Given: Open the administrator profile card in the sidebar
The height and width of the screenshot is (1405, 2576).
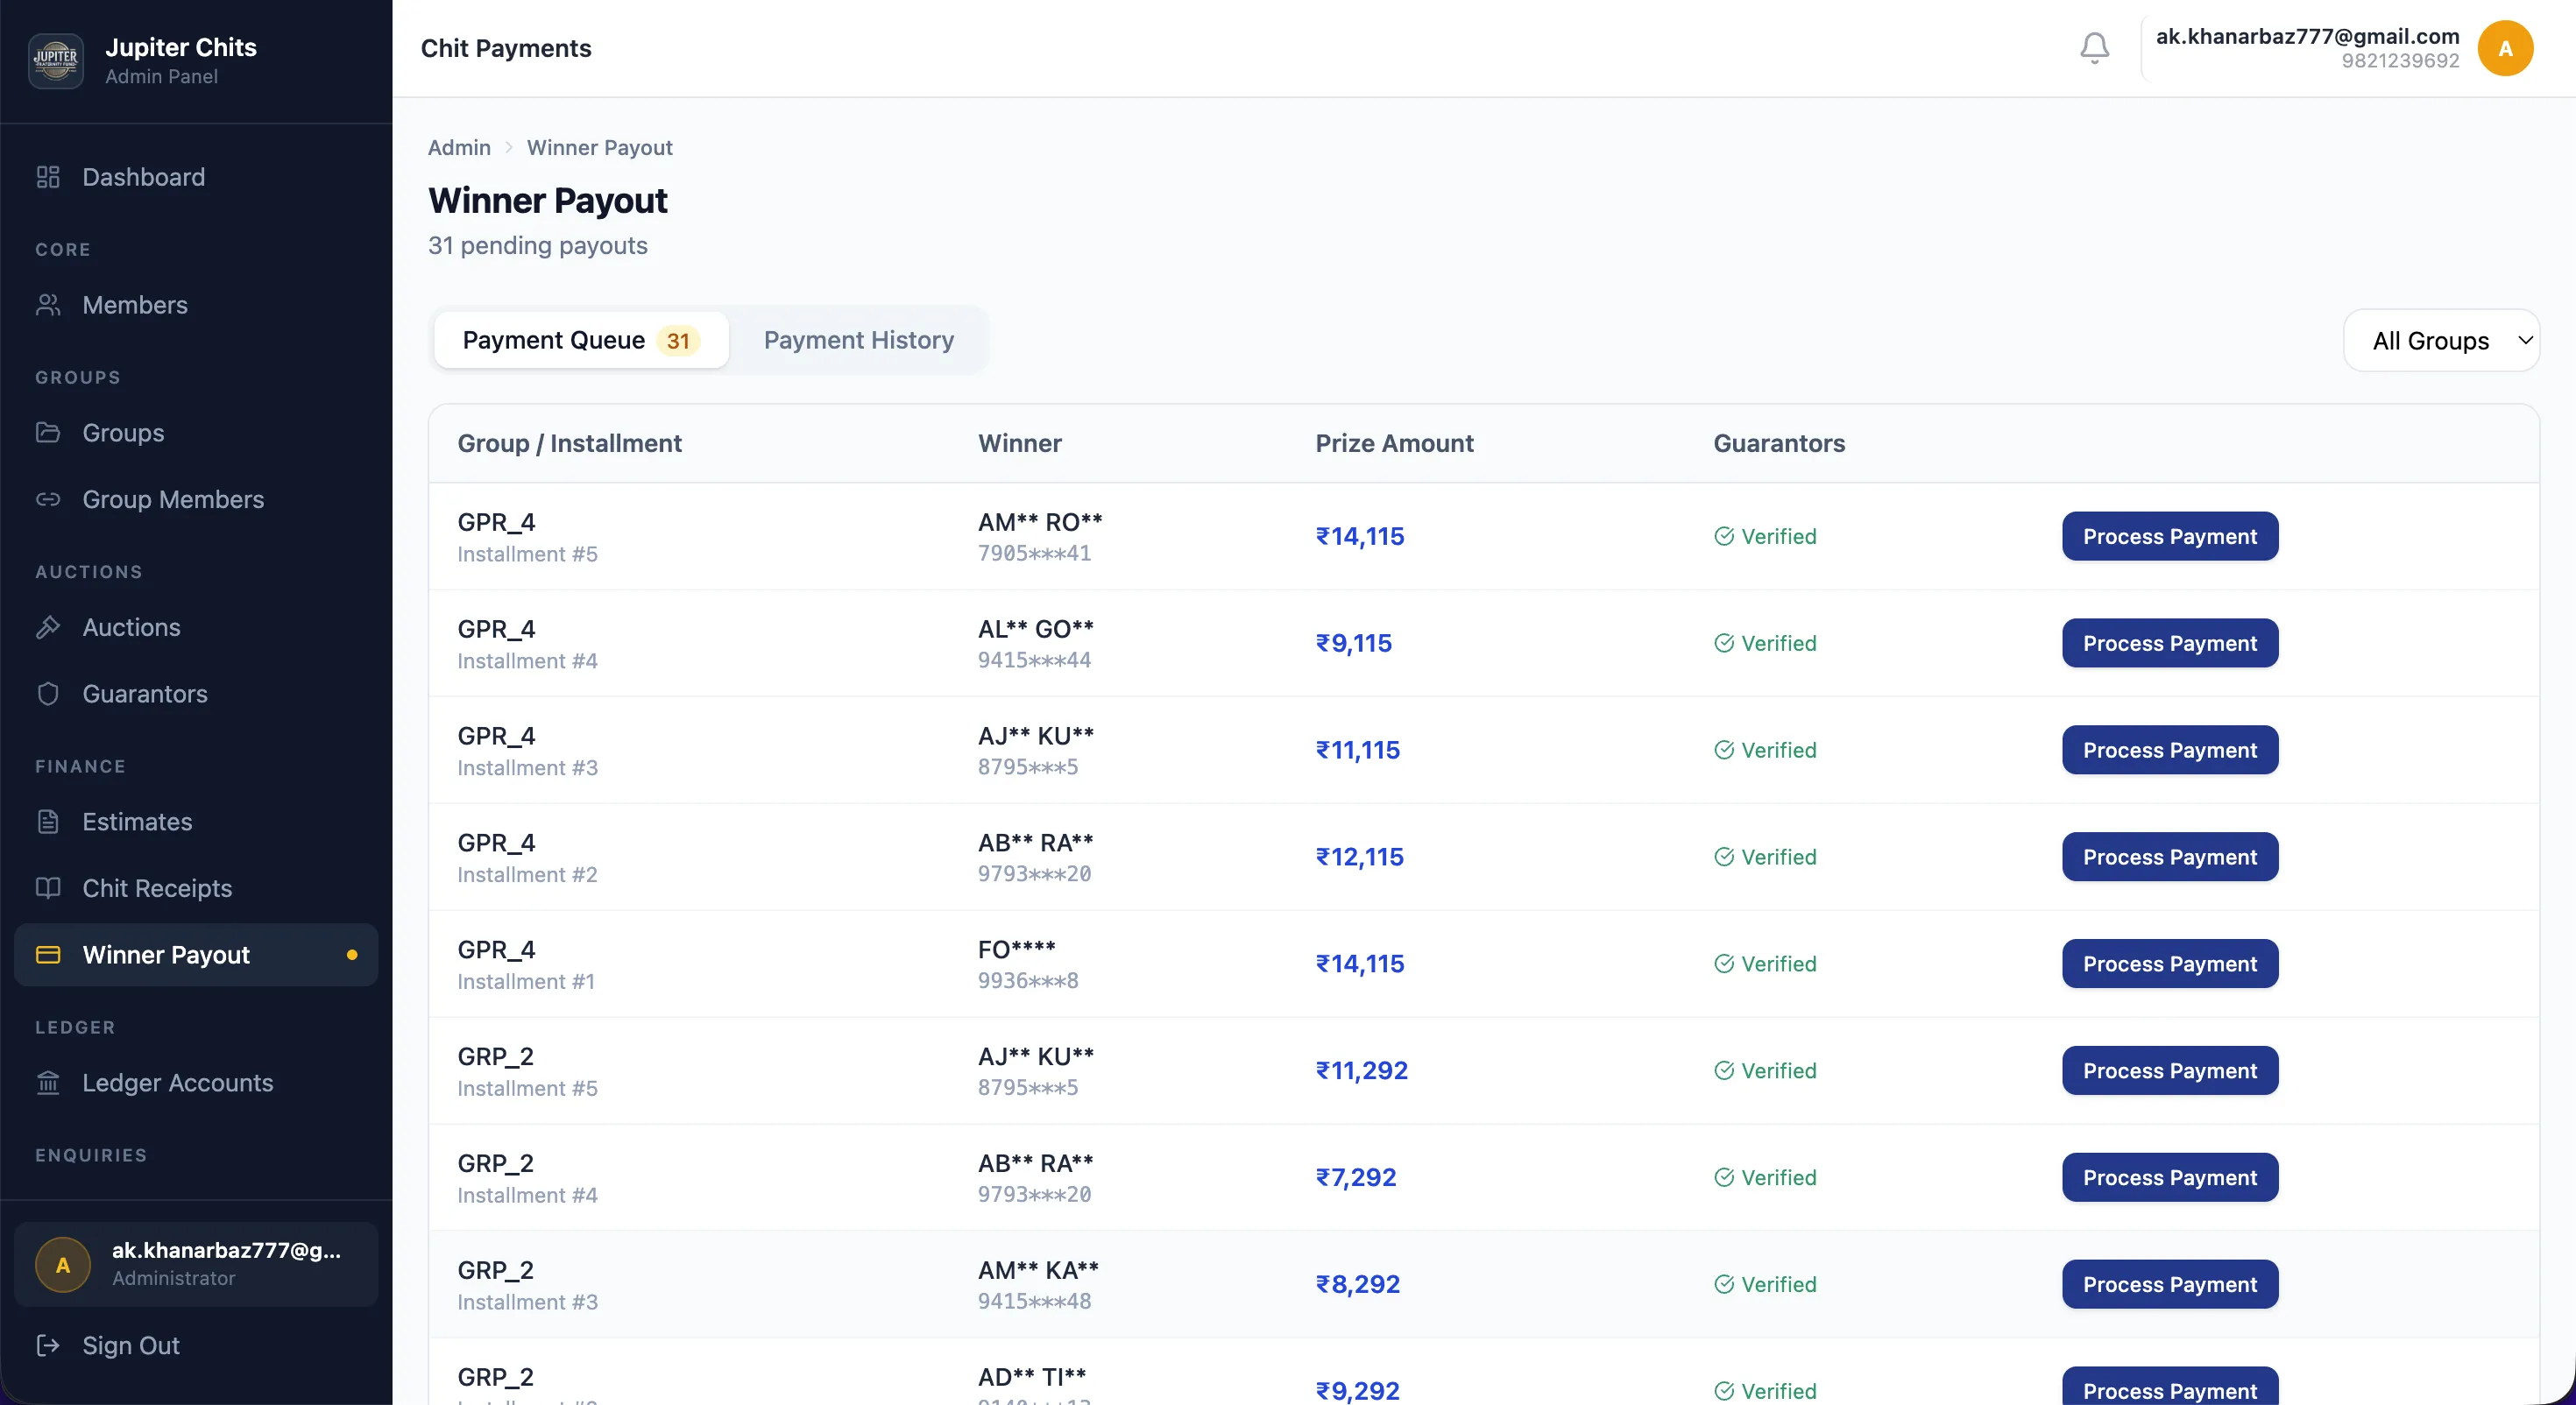Looking at the screenshot, I should [196, 1264].
